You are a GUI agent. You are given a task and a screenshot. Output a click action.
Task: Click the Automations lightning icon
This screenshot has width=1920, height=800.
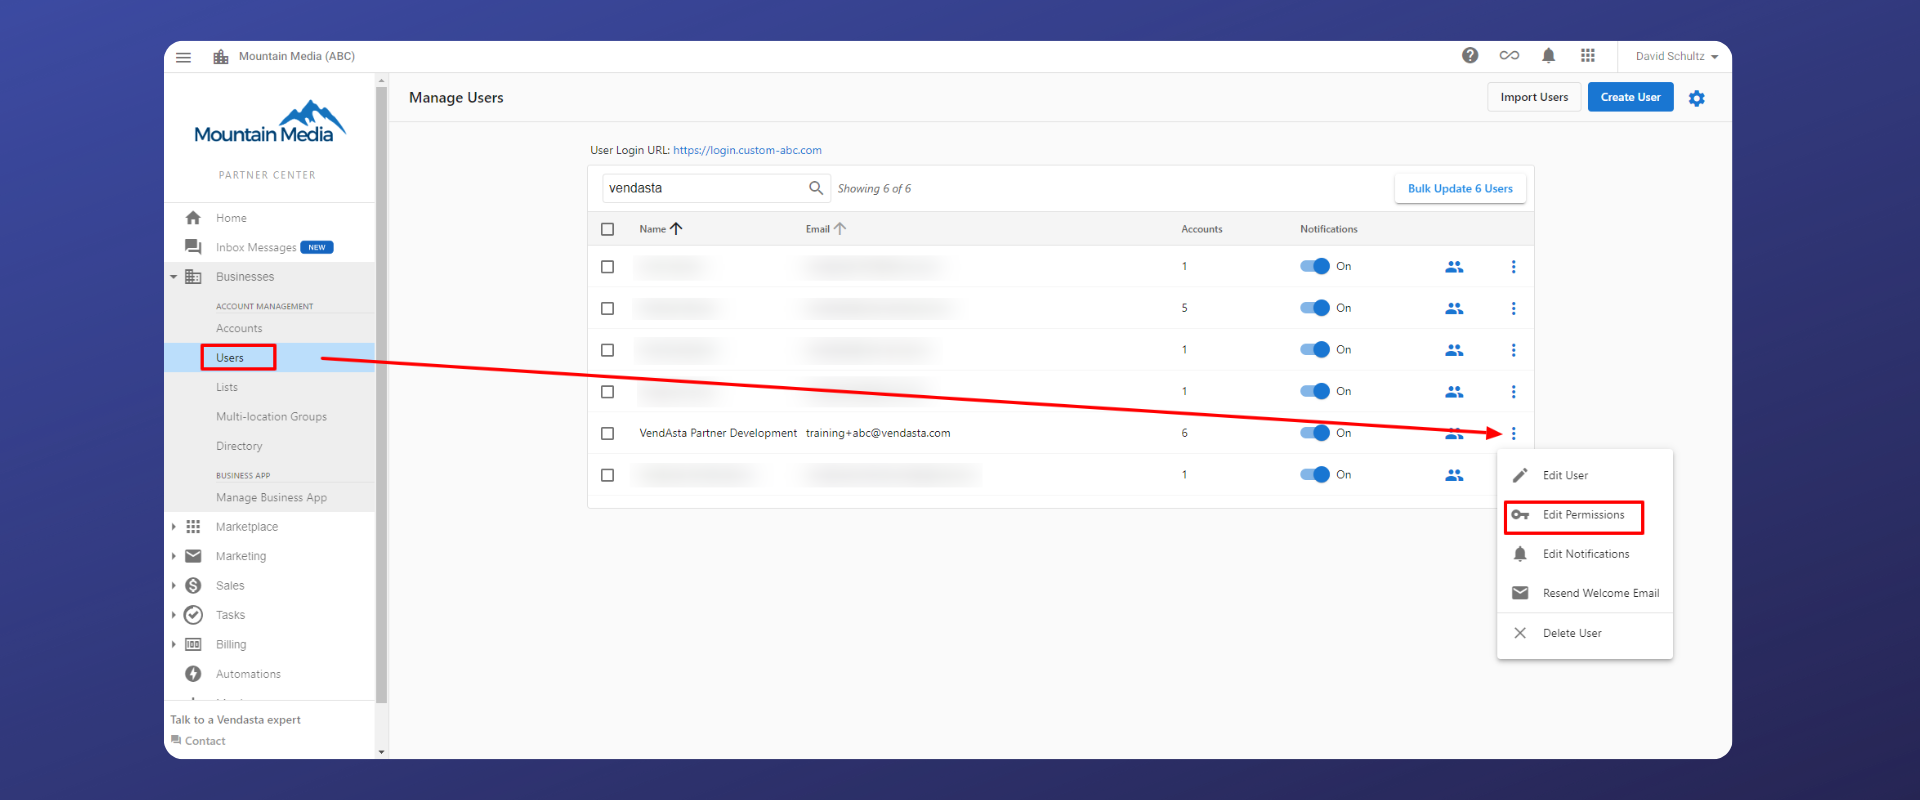(x=193, y=674)
